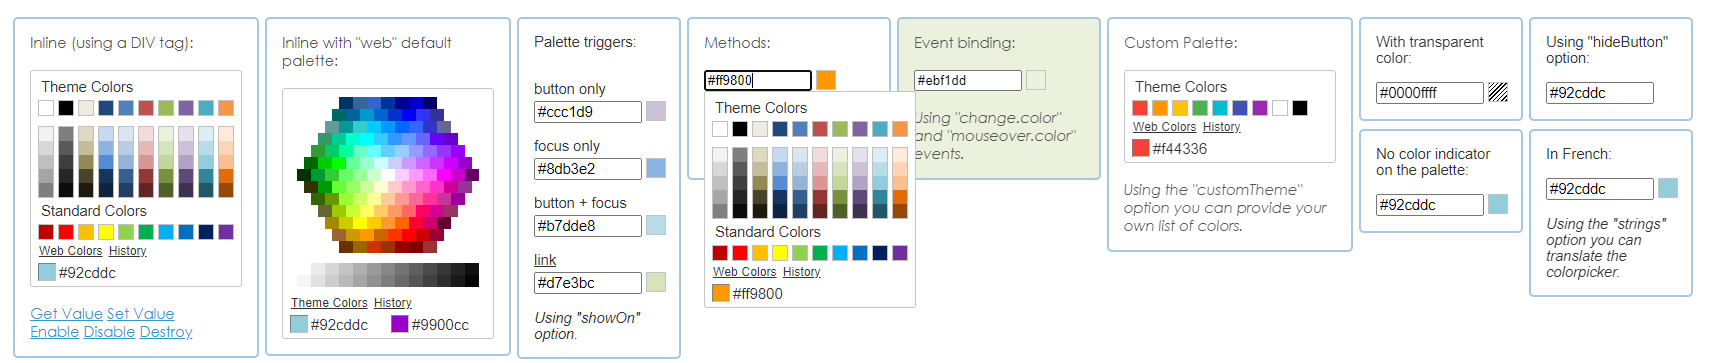Open the button only palette trigger swatch

(x=655, y=111)
